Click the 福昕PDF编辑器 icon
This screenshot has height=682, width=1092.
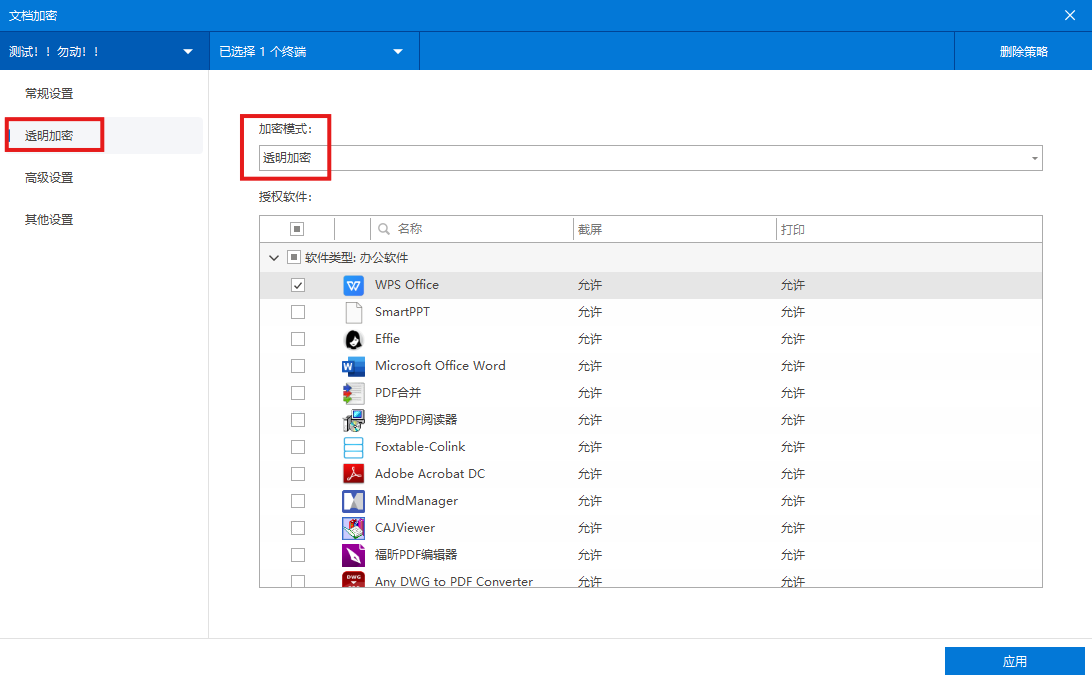point(353,555)
